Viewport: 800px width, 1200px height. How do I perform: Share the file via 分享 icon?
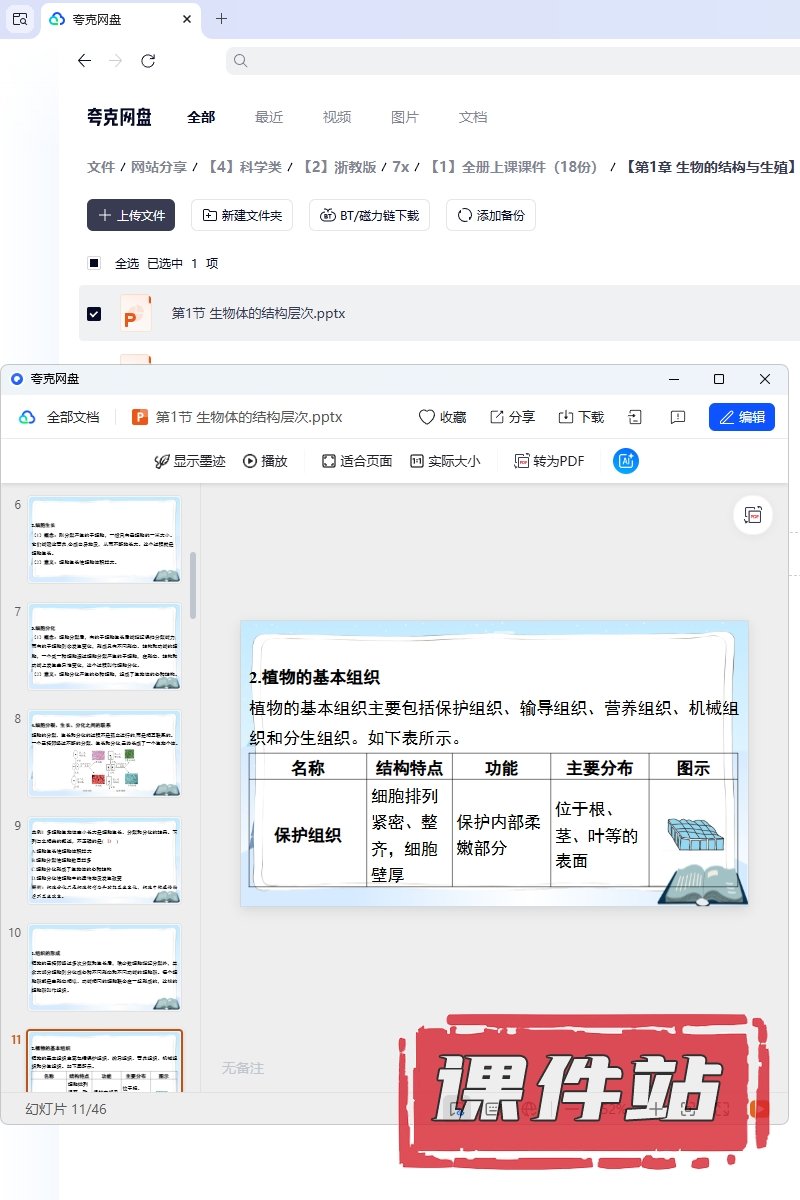point(497,417)
